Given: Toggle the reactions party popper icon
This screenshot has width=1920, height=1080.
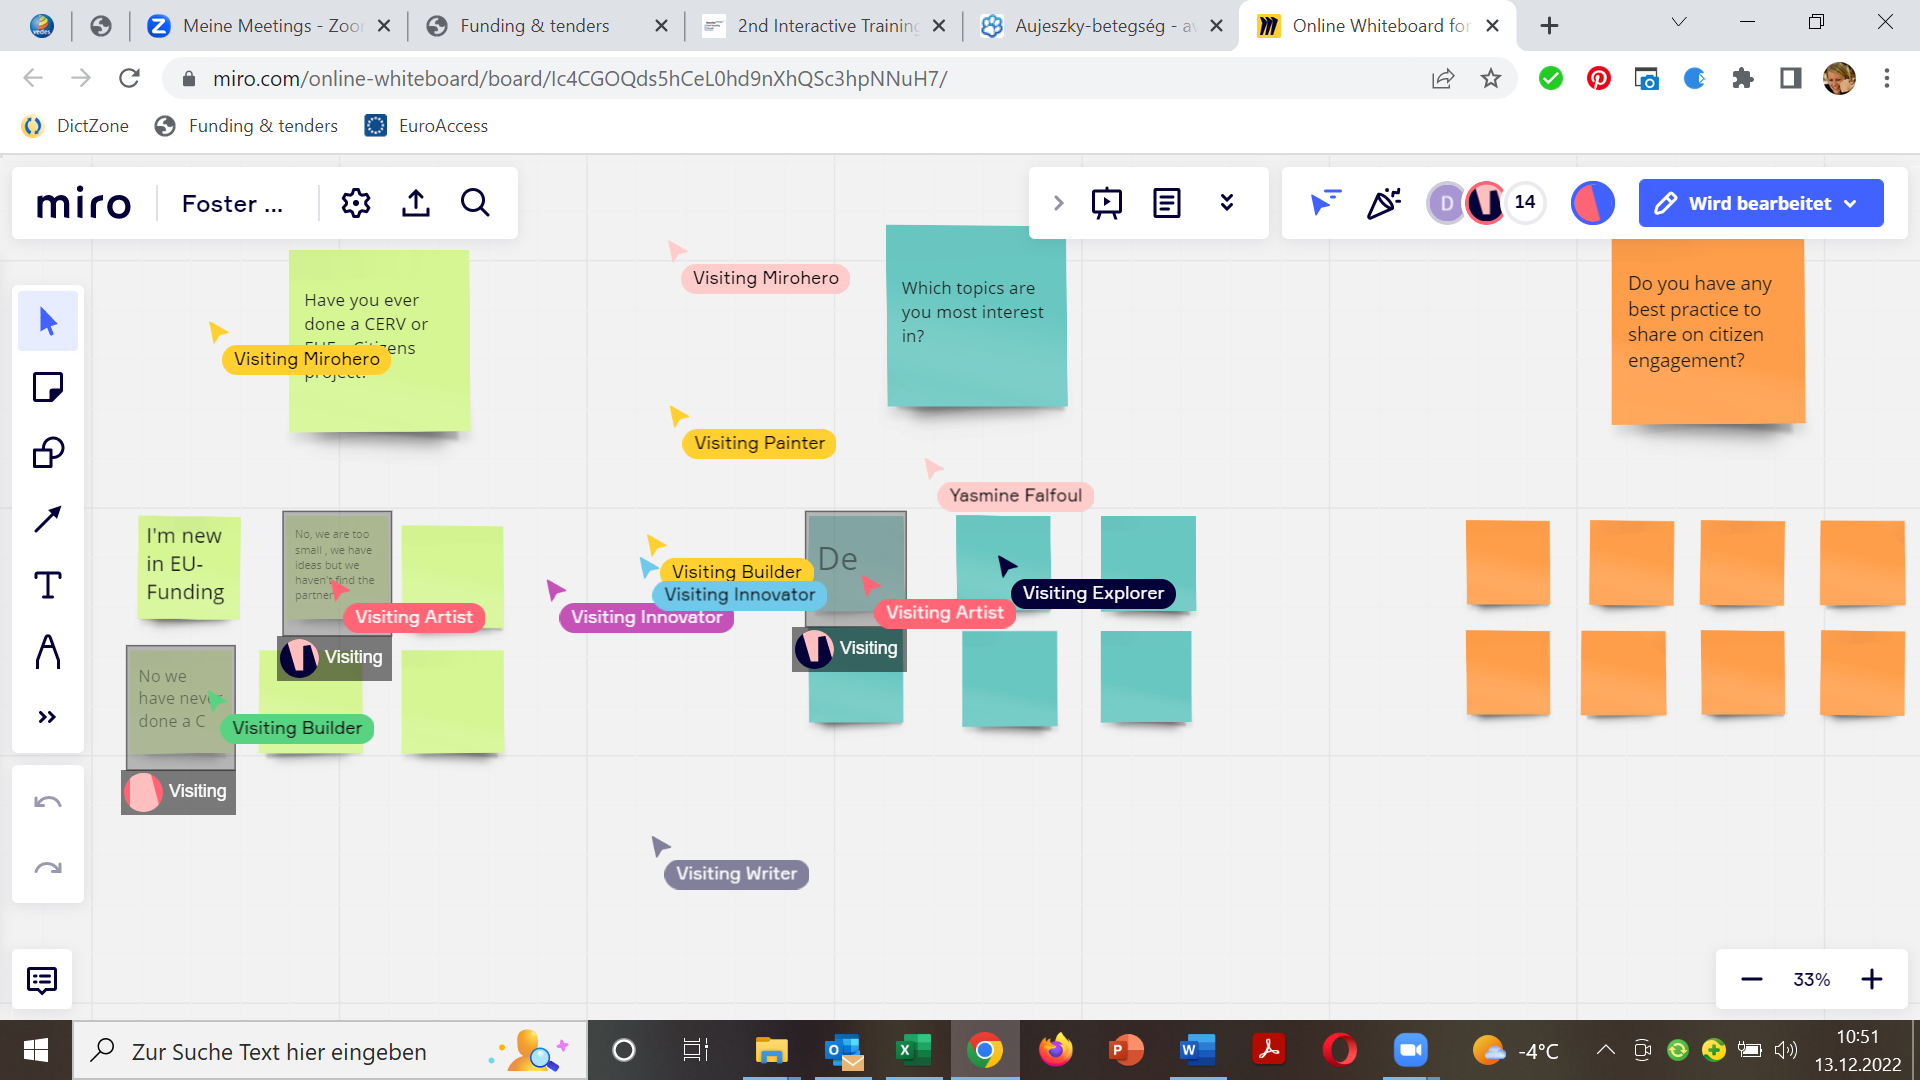Looking at the screenshot, I should [1384, 203].
